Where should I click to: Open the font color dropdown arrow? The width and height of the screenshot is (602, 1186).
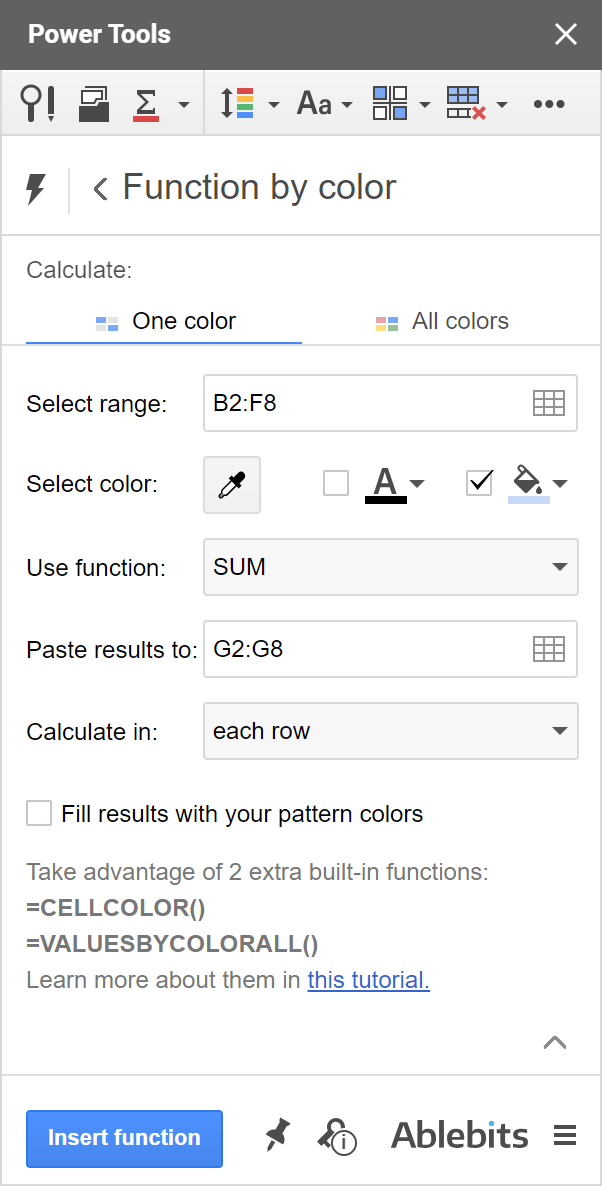[417, 483]
